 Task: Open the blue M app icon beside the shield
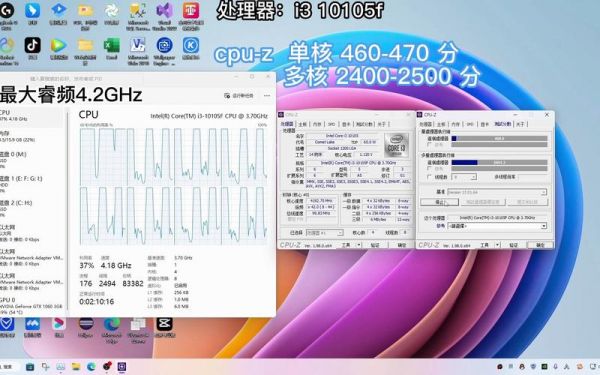tap(33, 324)
